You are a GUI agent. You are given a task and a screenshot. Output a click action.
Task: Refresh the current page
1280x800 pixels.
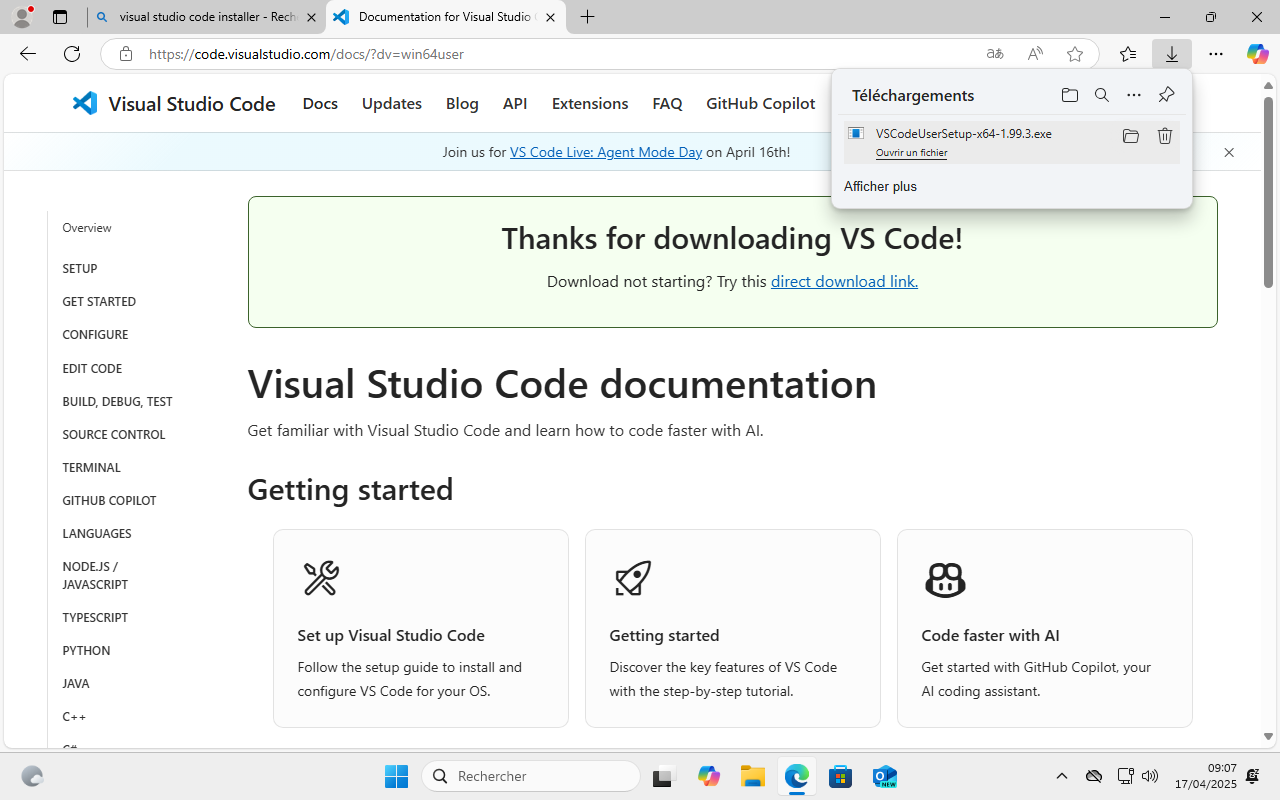point(72,54)
